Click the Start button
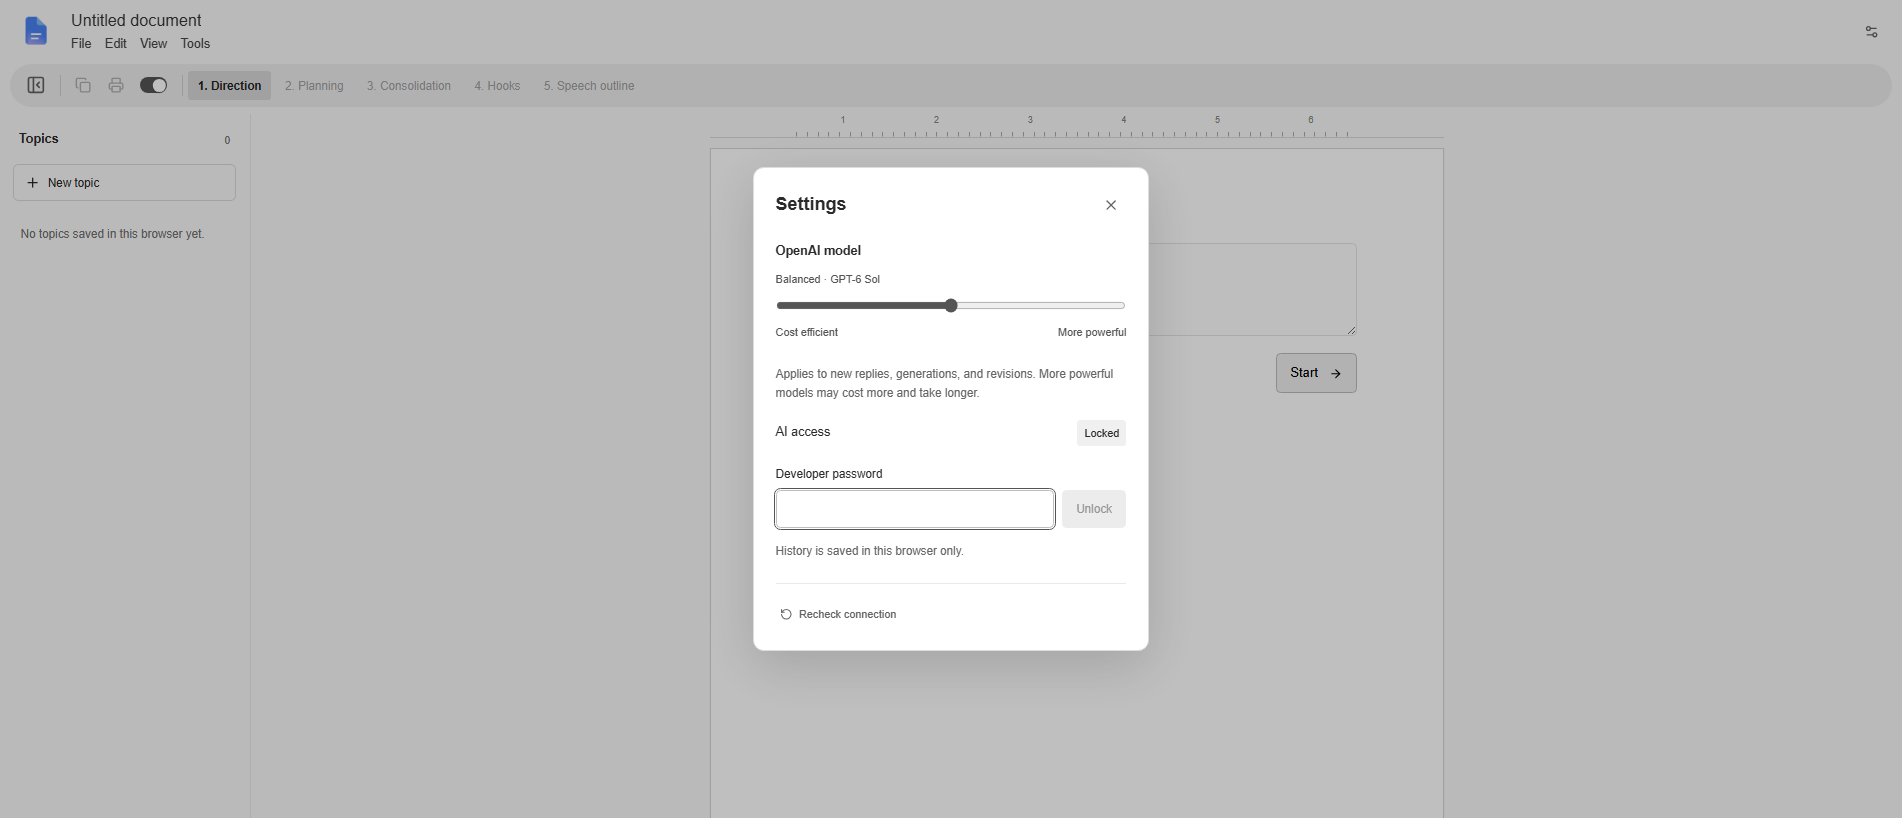The height and width of the screenshot is (818, 1902). pyautogui.click(x=1316, y=373)
